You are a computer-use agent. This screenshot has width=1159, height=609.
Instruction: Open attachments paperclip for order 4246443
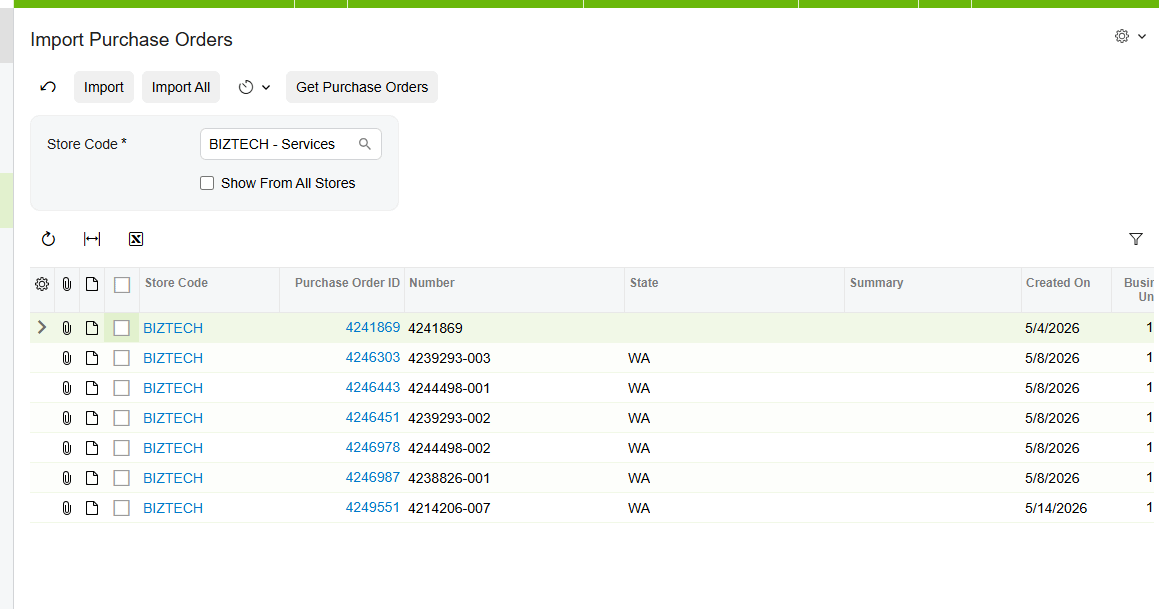[x=67, y=388]
